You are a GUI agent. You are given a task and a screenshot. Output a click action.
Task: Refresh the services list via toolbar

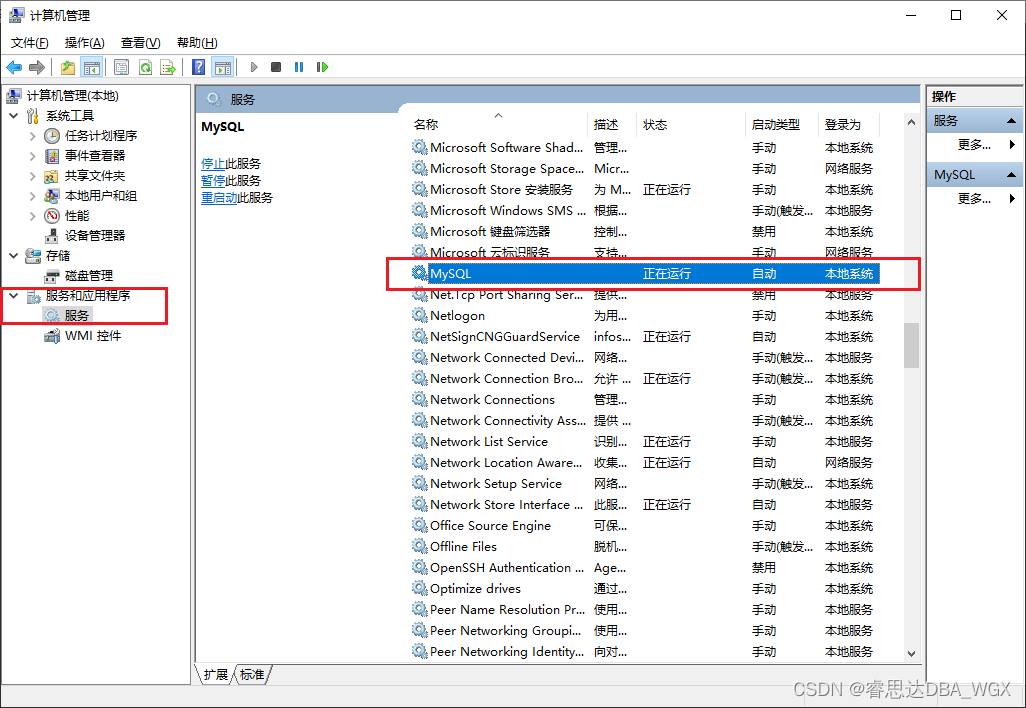(145, 67)
